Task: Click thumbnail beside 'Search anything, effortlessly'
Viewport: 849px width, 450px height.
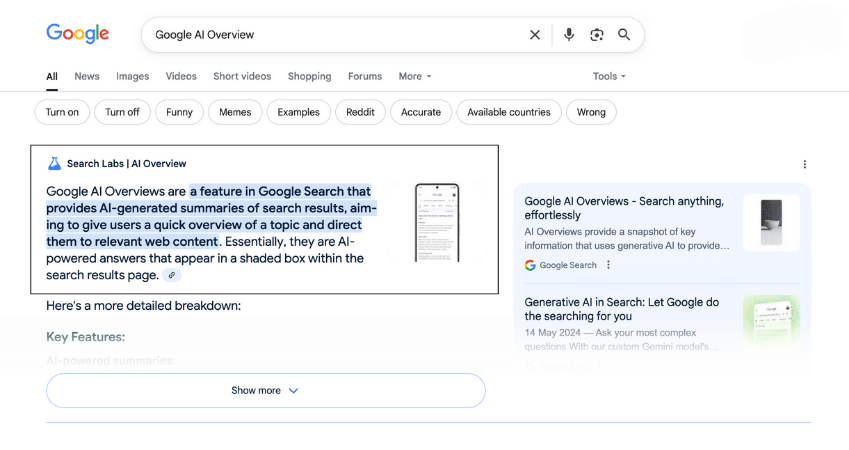Action: point(771,223)
